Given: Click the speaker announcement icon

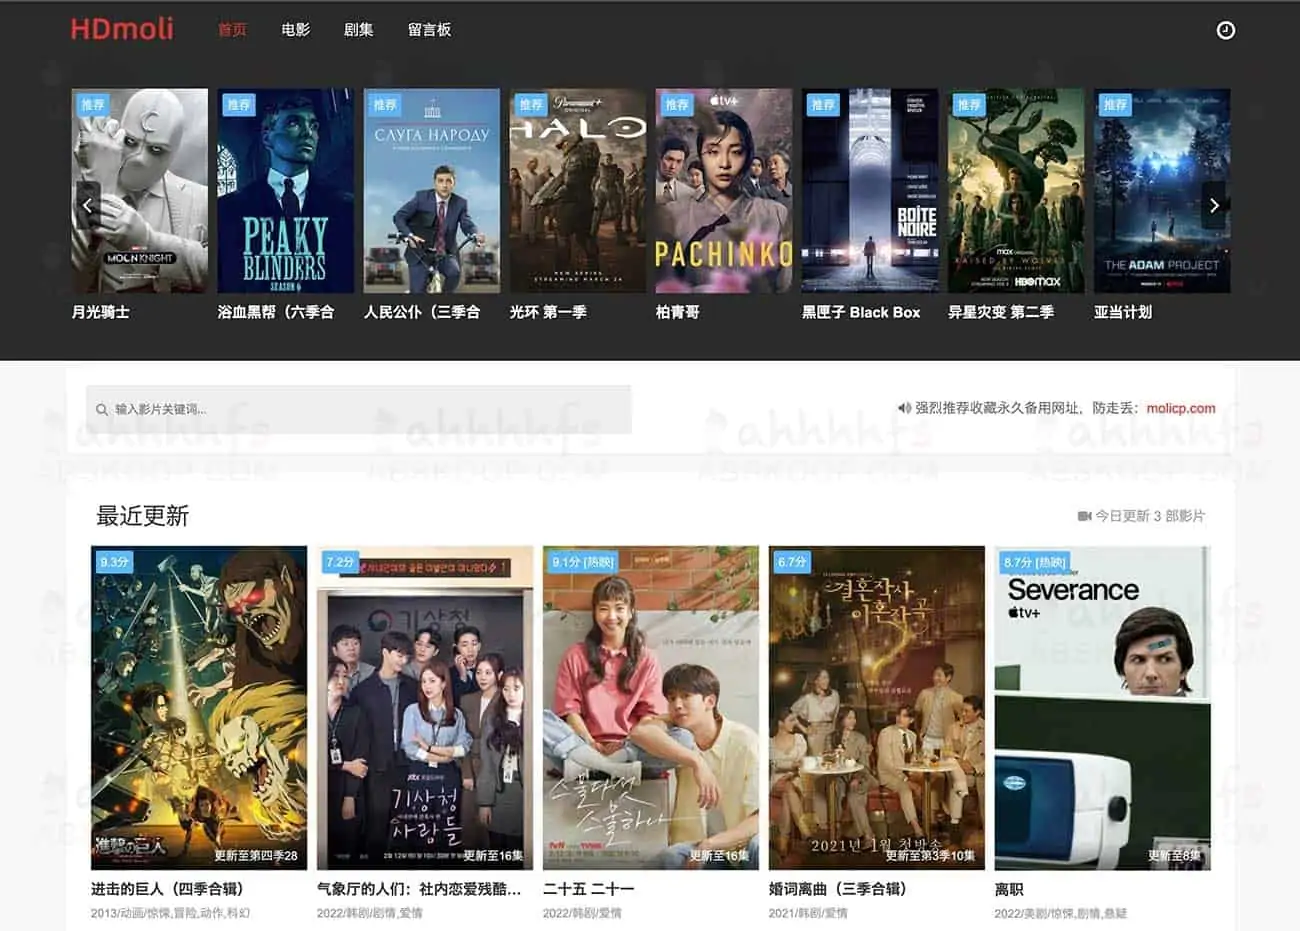Looking at the screenshot, I should pos(904,408).
